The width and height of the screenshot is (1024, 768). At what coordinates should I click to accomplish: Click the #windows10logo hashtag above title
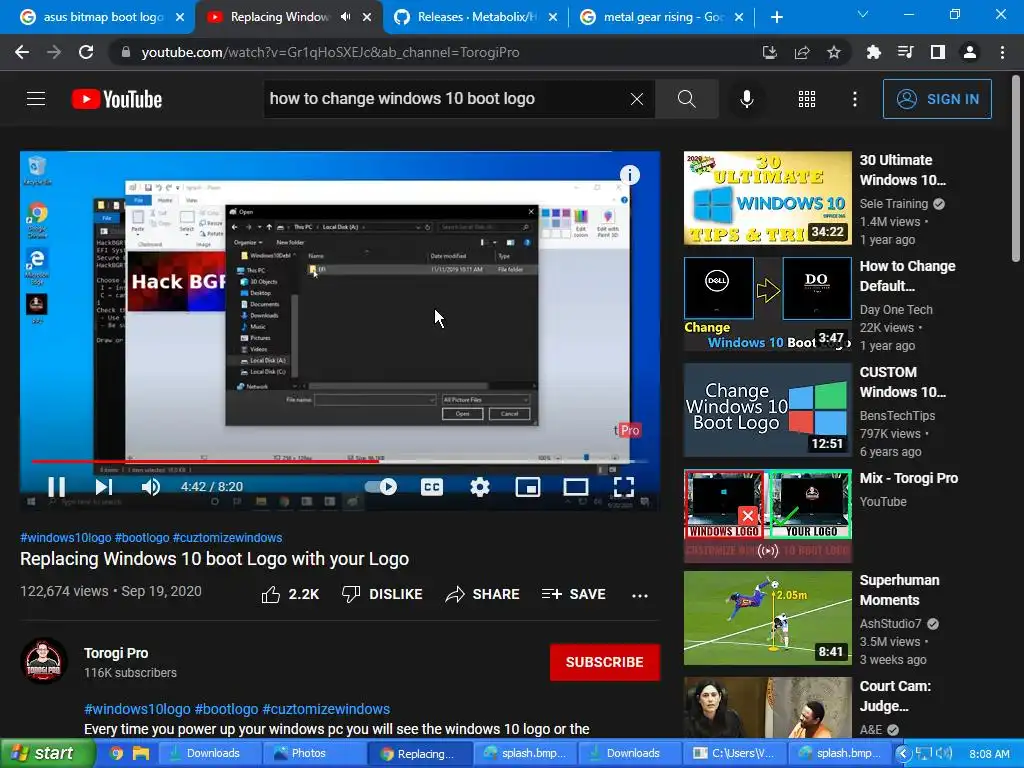[65, 537]
